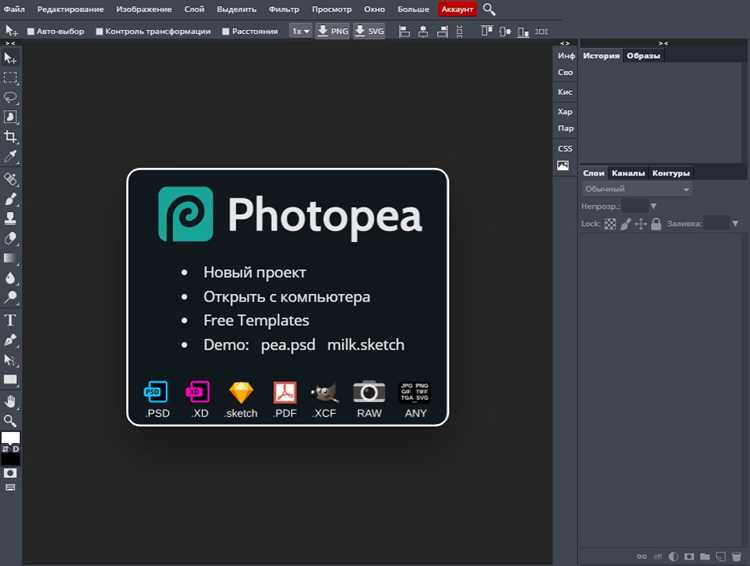Screen dimensions: 750x566
Task: Swap foreground and background colors
Action: tap(5, 449)
